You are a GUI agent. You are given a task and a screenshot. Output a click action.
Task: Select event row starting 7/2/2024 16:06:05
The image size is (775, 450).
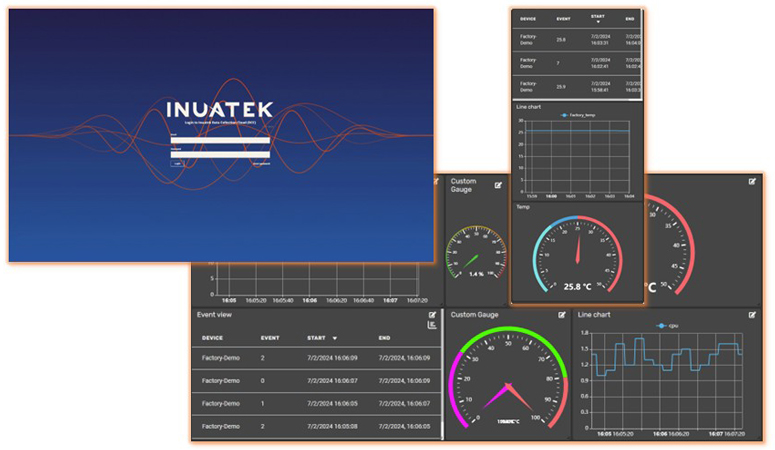316,404
